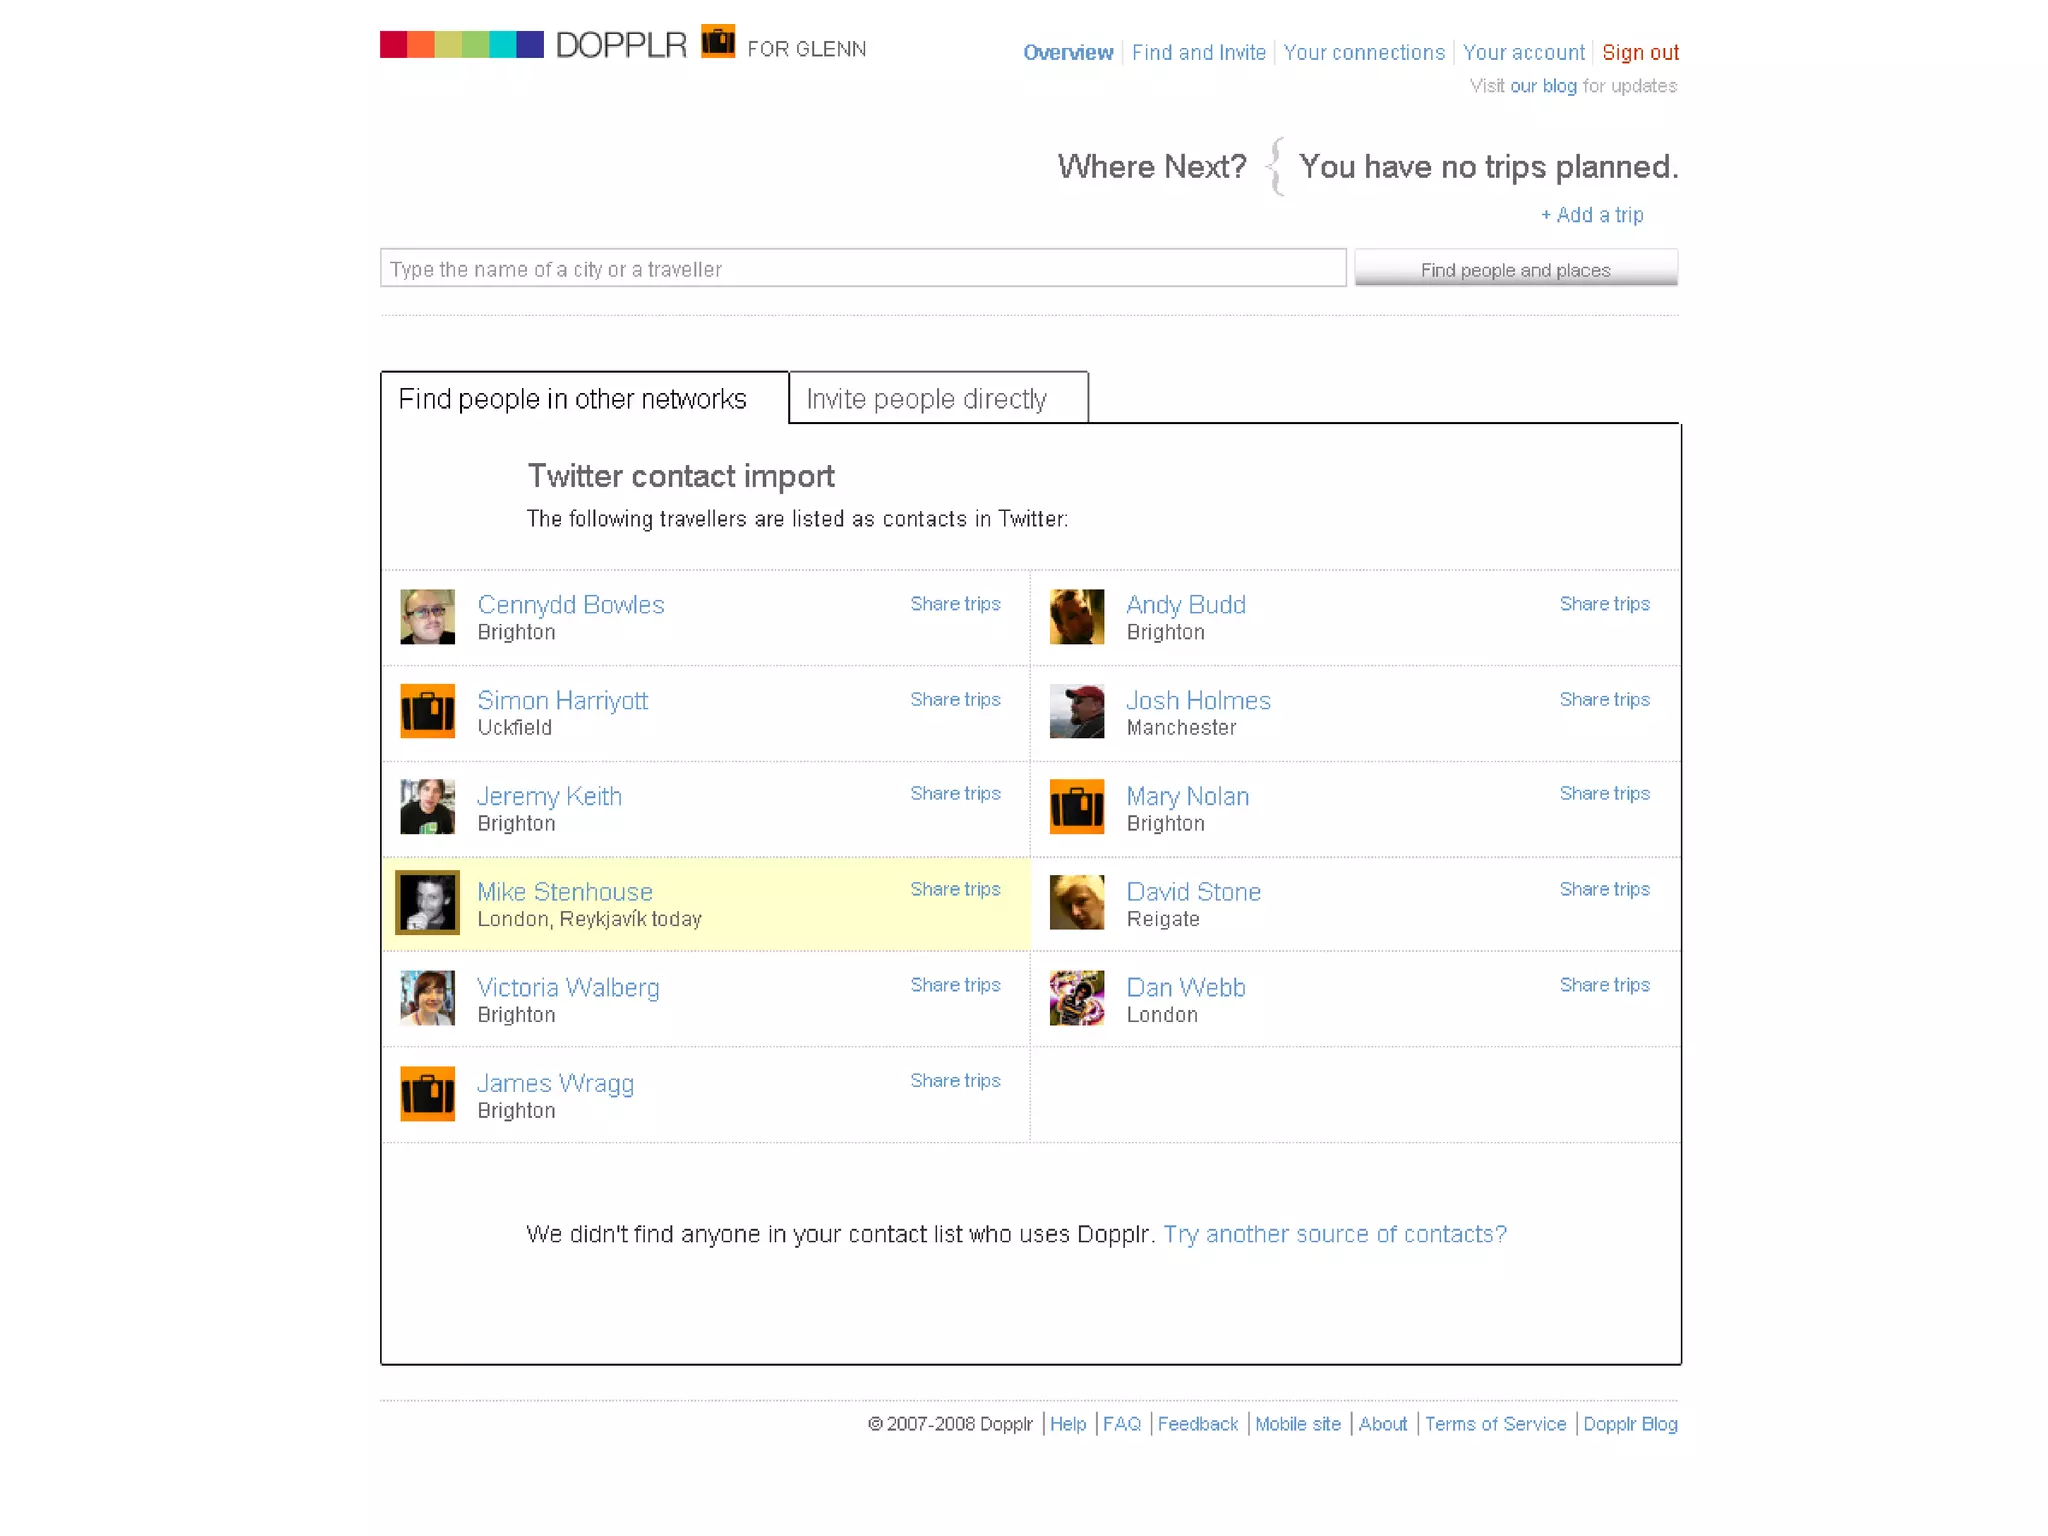The height and width of the screenshot is (1536, 2048).
Task: Click the 'Where Next?' heading
Action: pos(1152,166)
